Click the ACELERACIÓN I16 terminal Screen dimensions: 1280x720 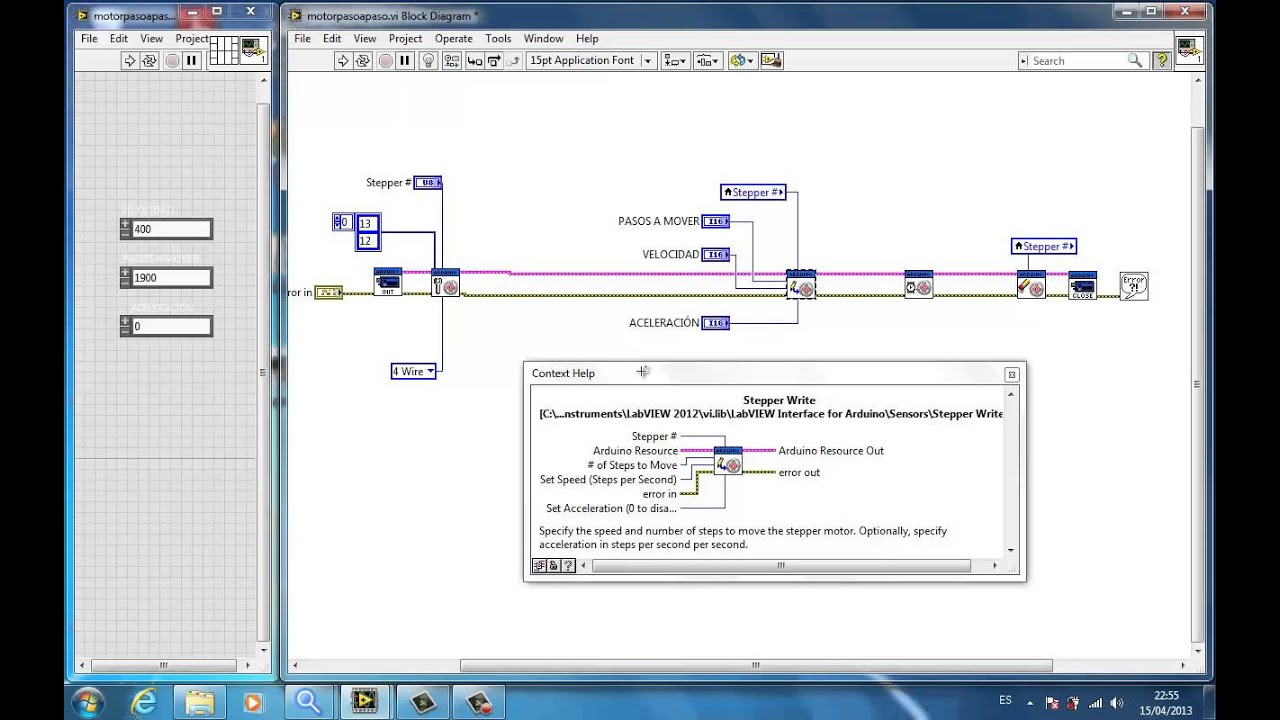coord(716,323)
